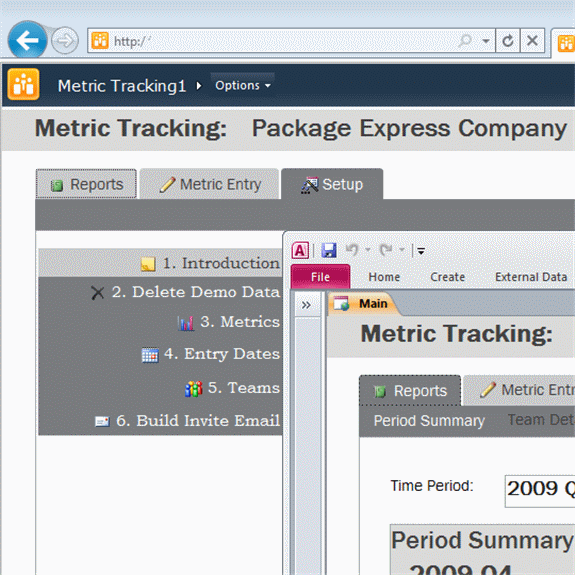Click the site favicon in the address bar
The image size is (575, 575).
pyautogui.click(x=100, y=40)
